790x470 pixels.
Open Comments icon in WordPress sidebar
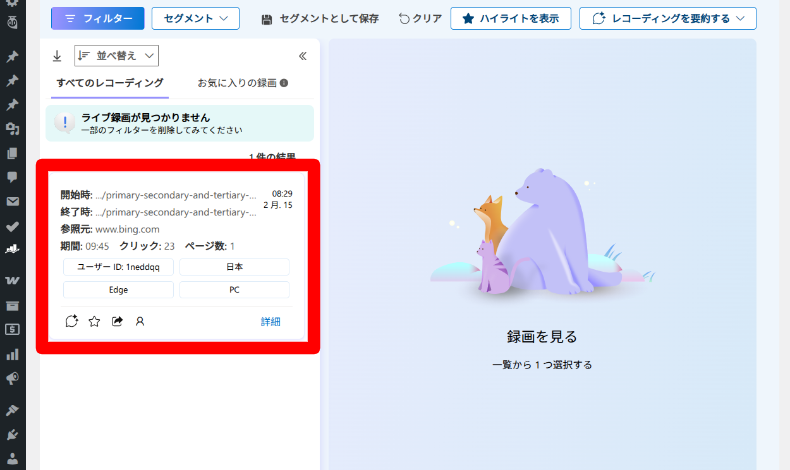click(12, 177)
